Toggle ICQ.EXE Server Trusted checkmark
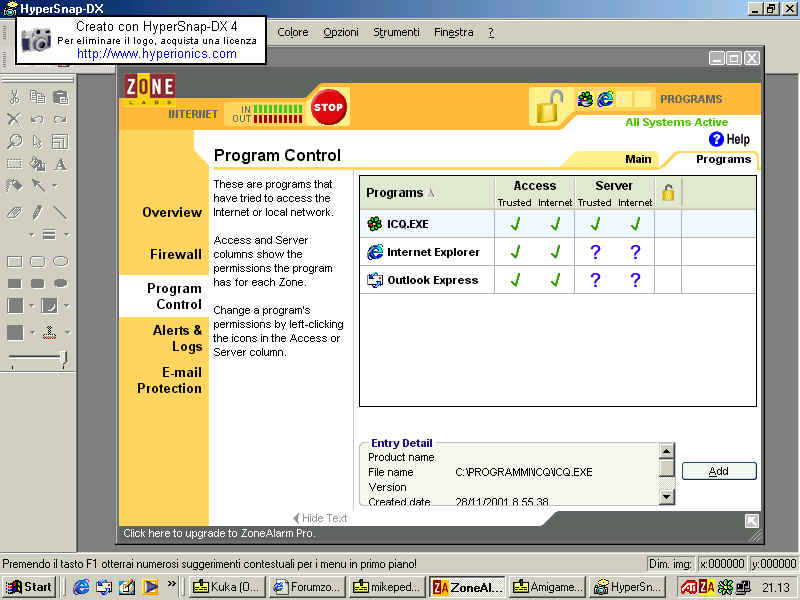800x600 pixels. [595, 223]
